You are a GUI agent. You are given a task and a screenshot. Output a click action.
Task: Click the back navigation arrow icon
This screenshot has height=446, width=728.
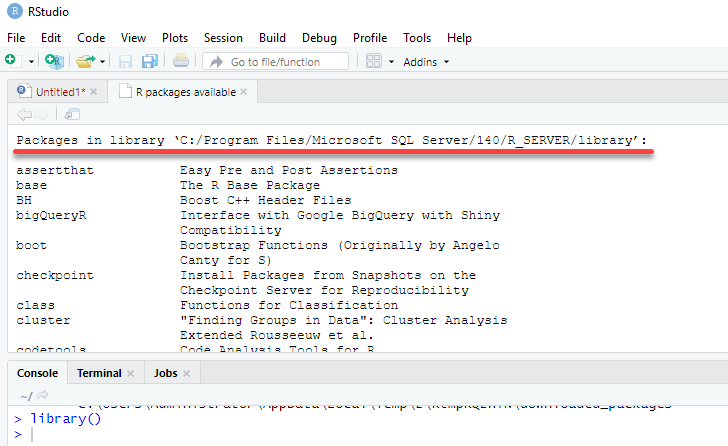coord(24,114)
